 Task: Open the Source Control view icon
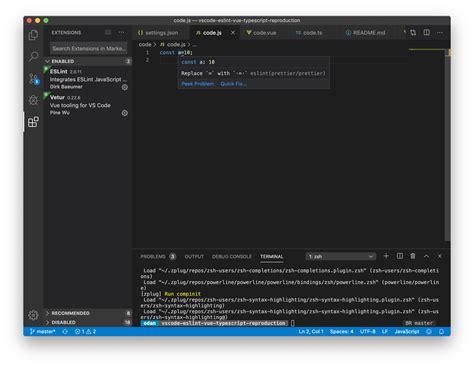[33, 79]
